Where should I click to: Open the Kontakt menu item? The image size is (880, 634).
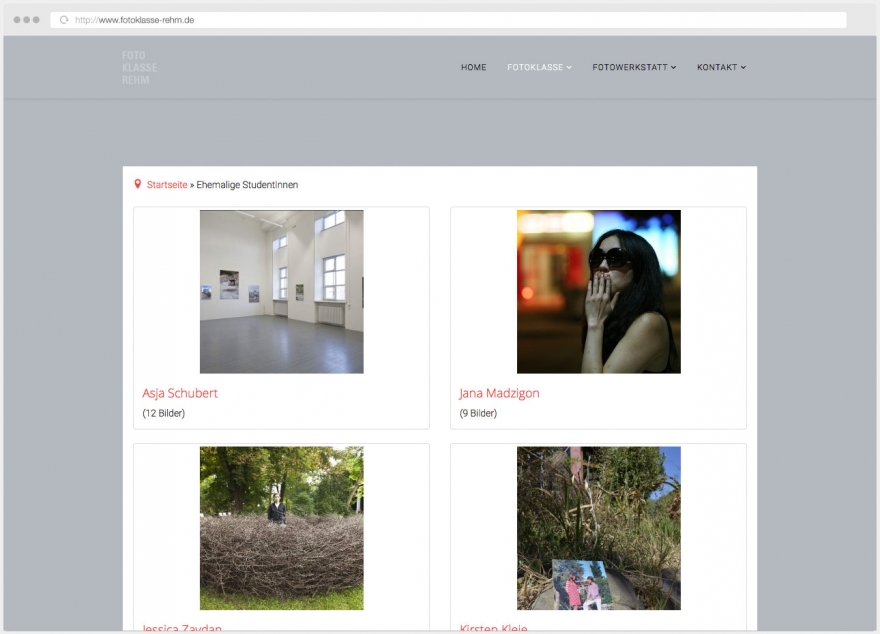point(717,67)
